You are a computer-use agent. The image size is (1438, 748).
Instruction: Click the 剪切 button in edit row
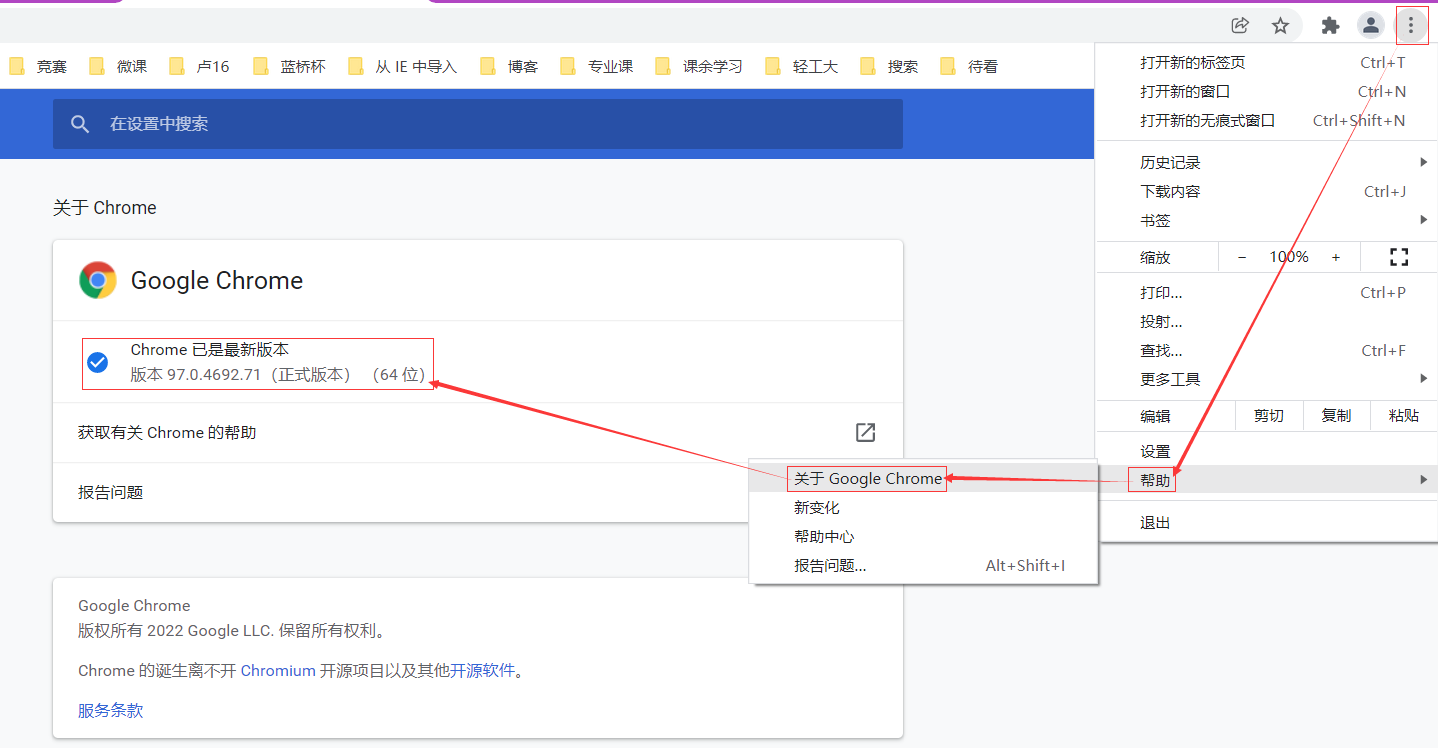[1268, 415]
